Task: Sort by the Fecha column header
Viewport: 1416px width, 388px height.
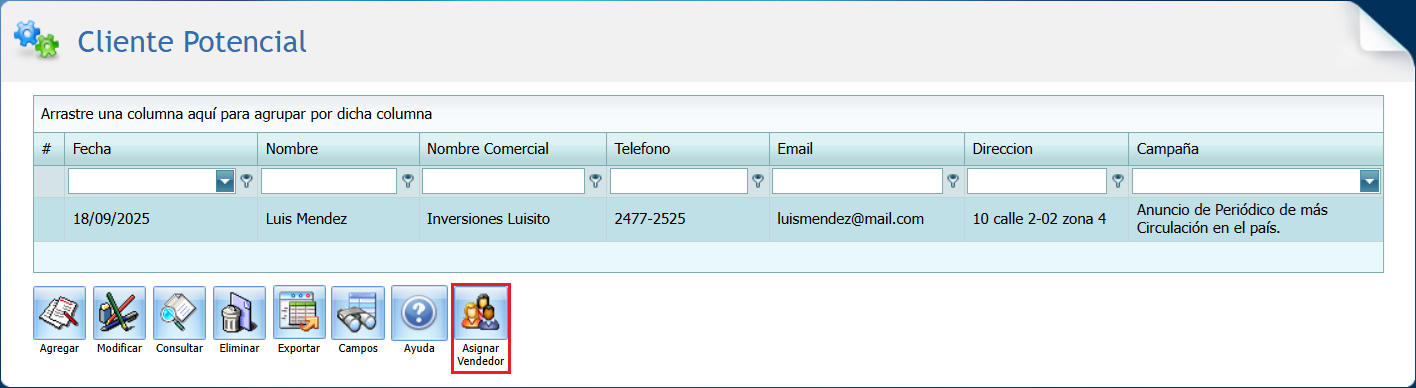Action: coord(162,149)
